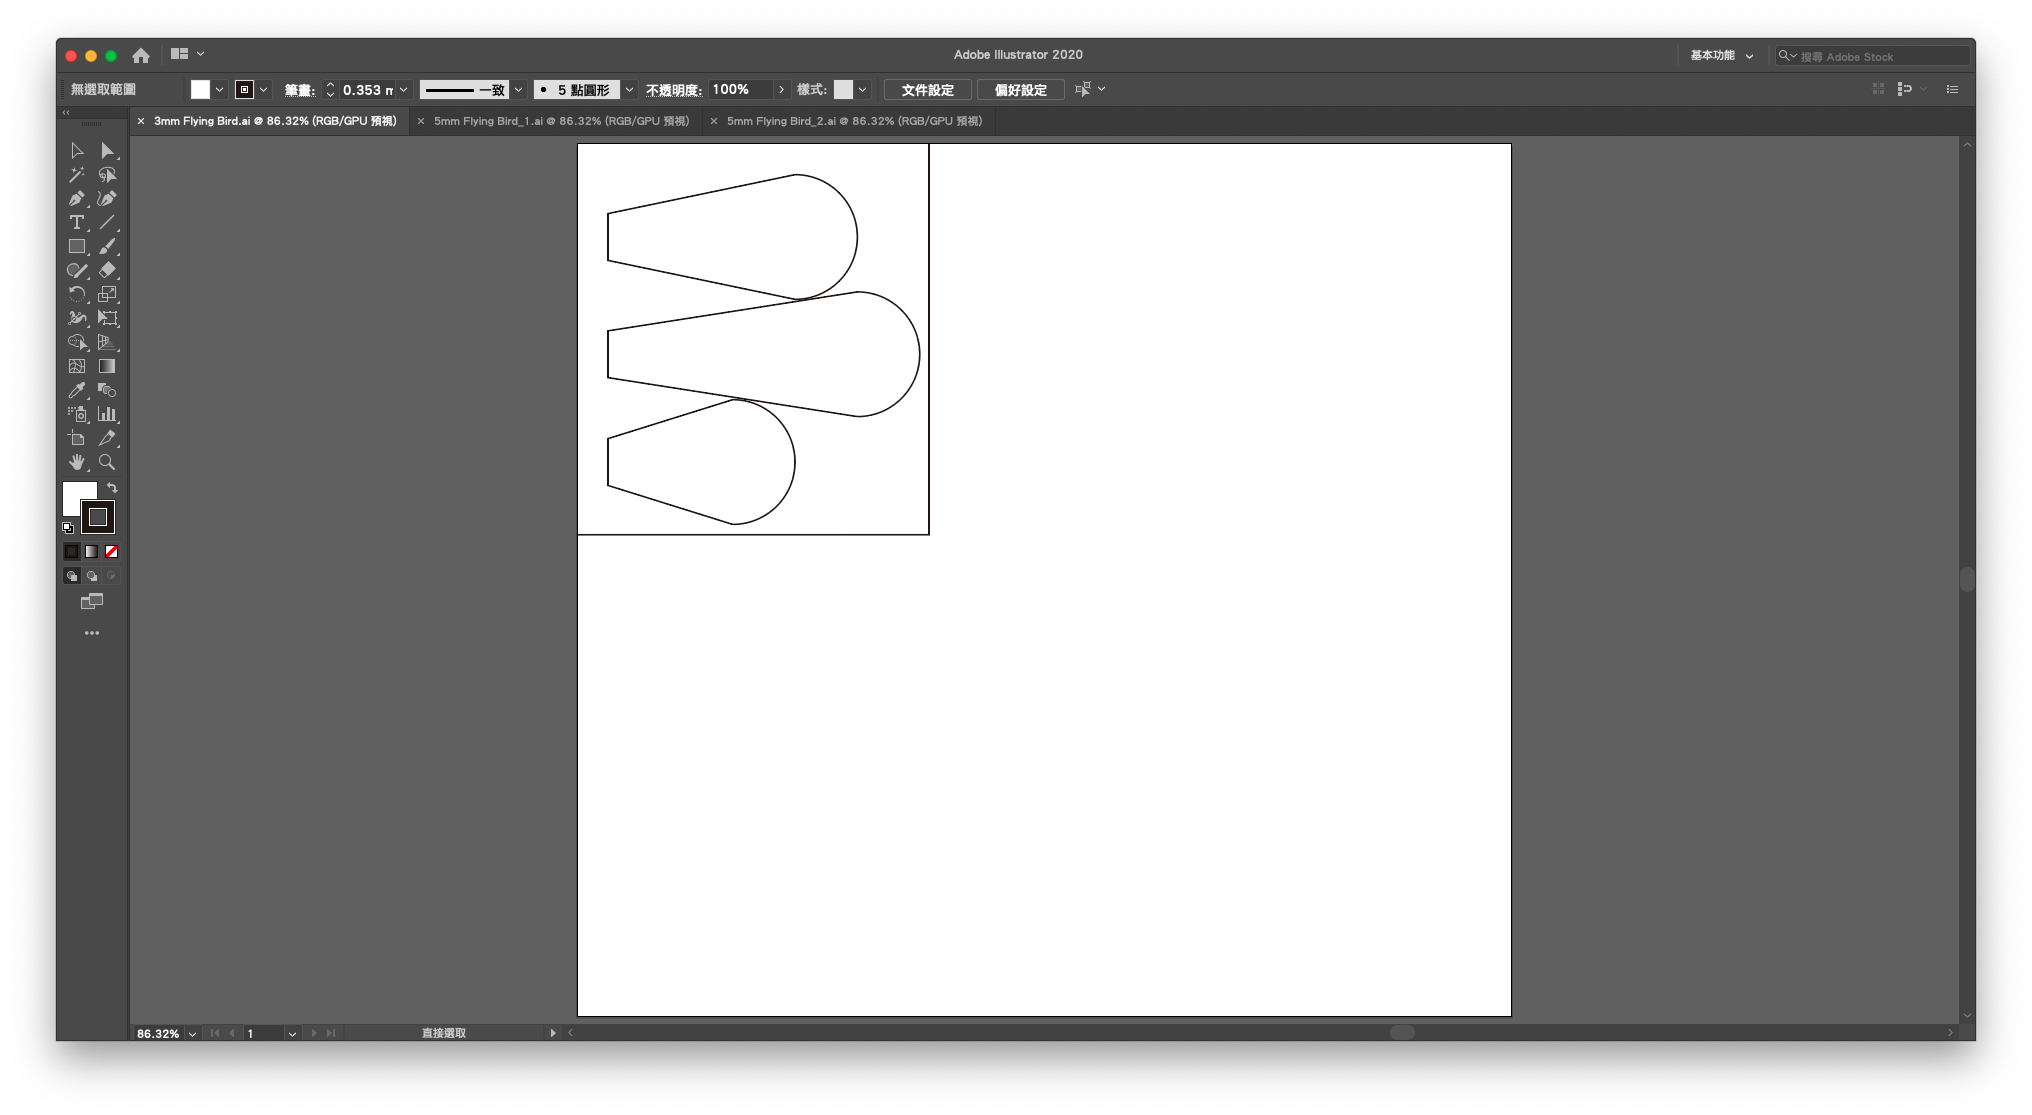Viewport: 2032px width, 1115px height.
Task: Switch to Draw Behind mode
Action: (x=92, y=576)
